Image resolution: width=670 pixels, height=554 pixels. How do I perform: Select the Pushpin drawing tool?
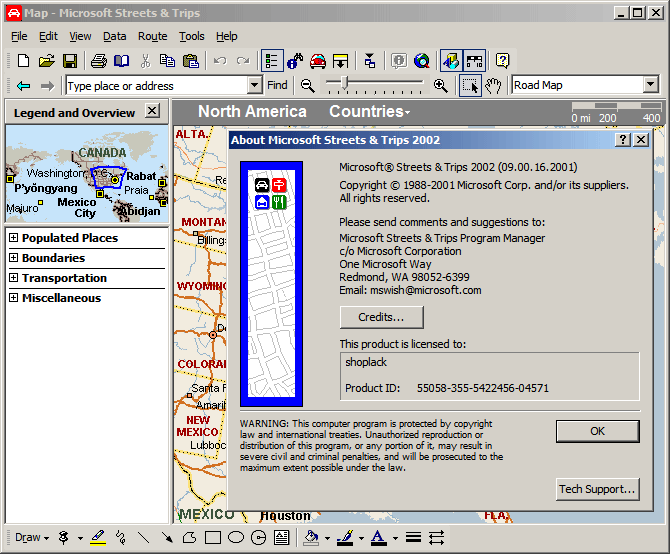(x=64, y=537)
